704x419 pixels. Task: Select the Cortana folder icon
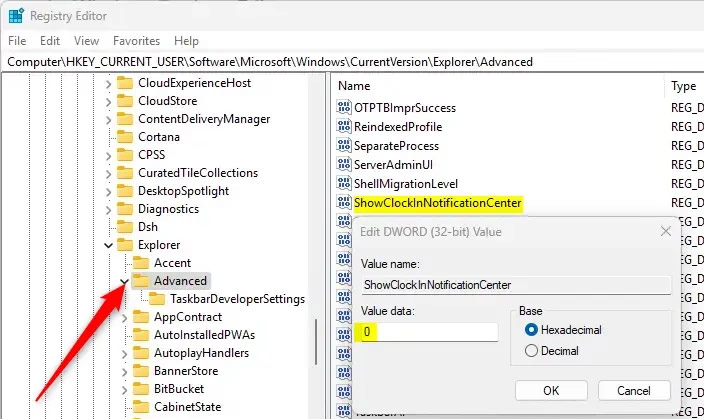125,137
